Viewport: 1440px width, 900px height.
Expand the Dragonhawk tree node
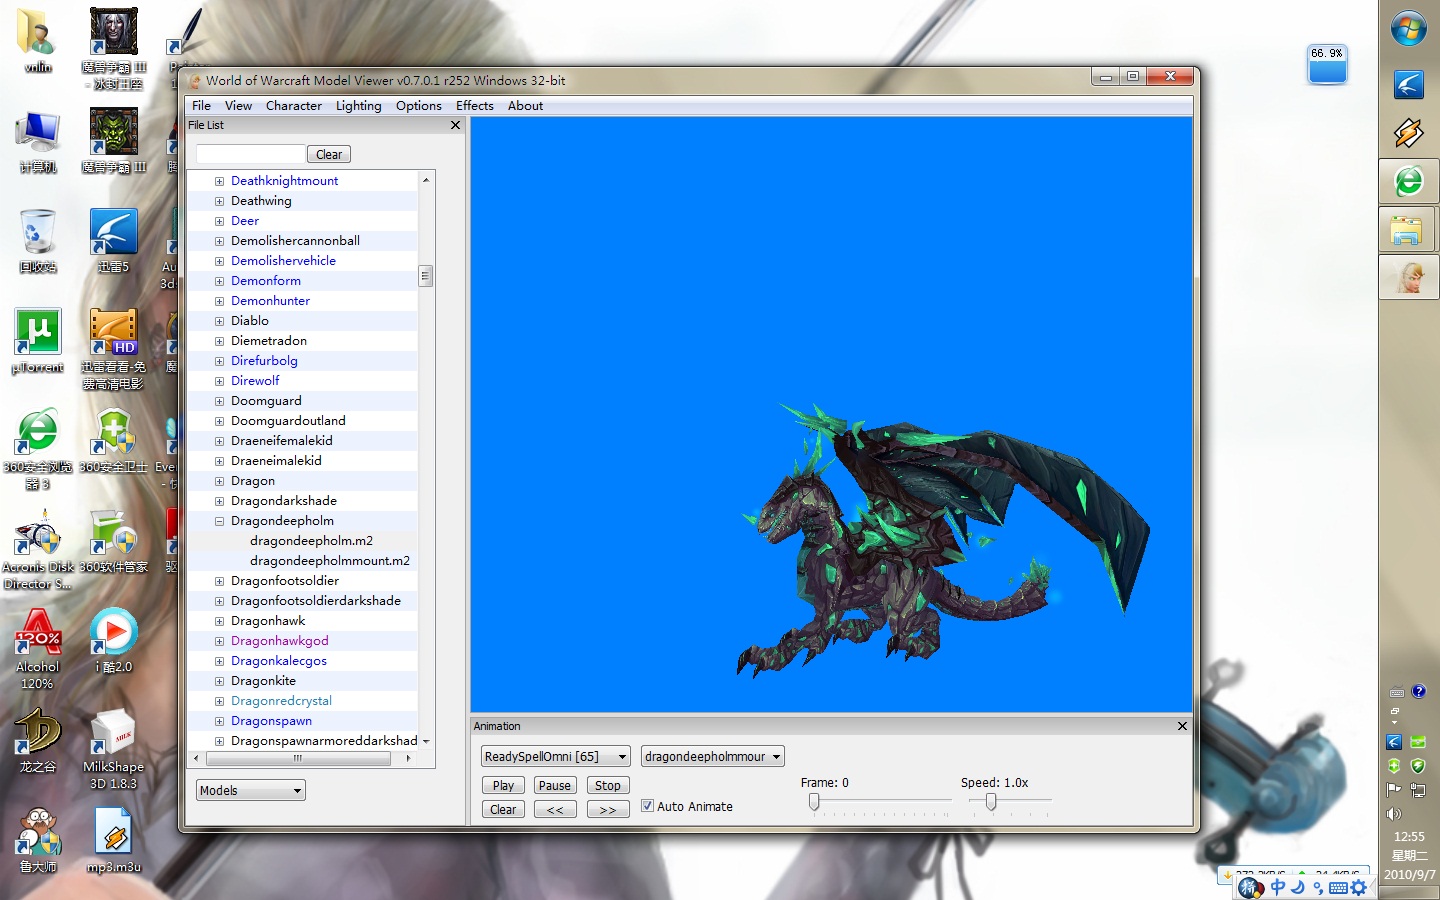click(x=219, y=621)
